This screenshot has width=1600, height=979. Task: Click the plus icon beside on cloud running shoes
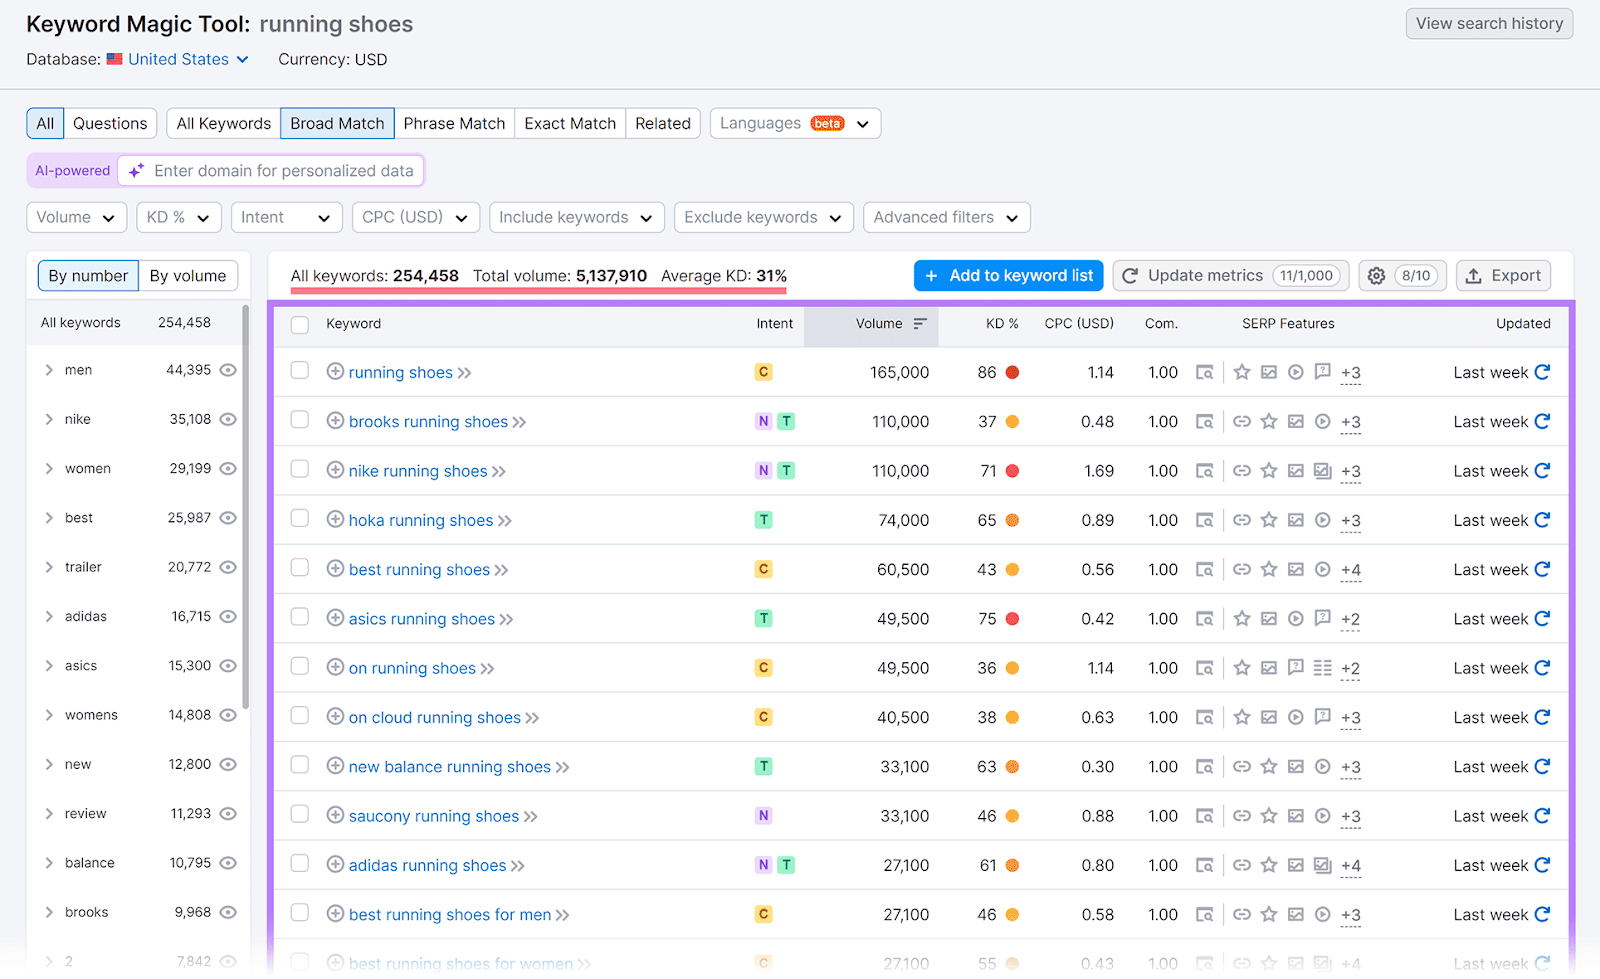[x=335, y=717]
